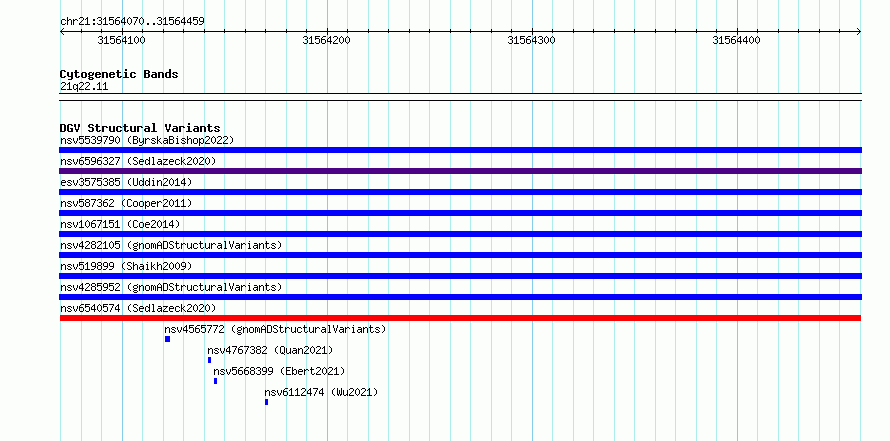Screen dimensions: 890x441
Task: Click the nsv6596327 (Sedlazeck2020) label
Action: tap(138, 161)
